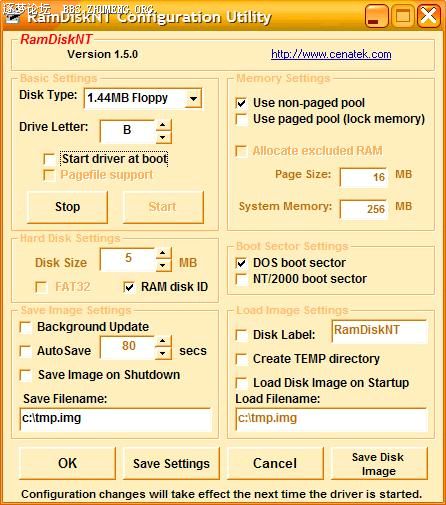Tick the AutoSave checkbox
This screenshot has width=446, height=505.
coord(26,351)
